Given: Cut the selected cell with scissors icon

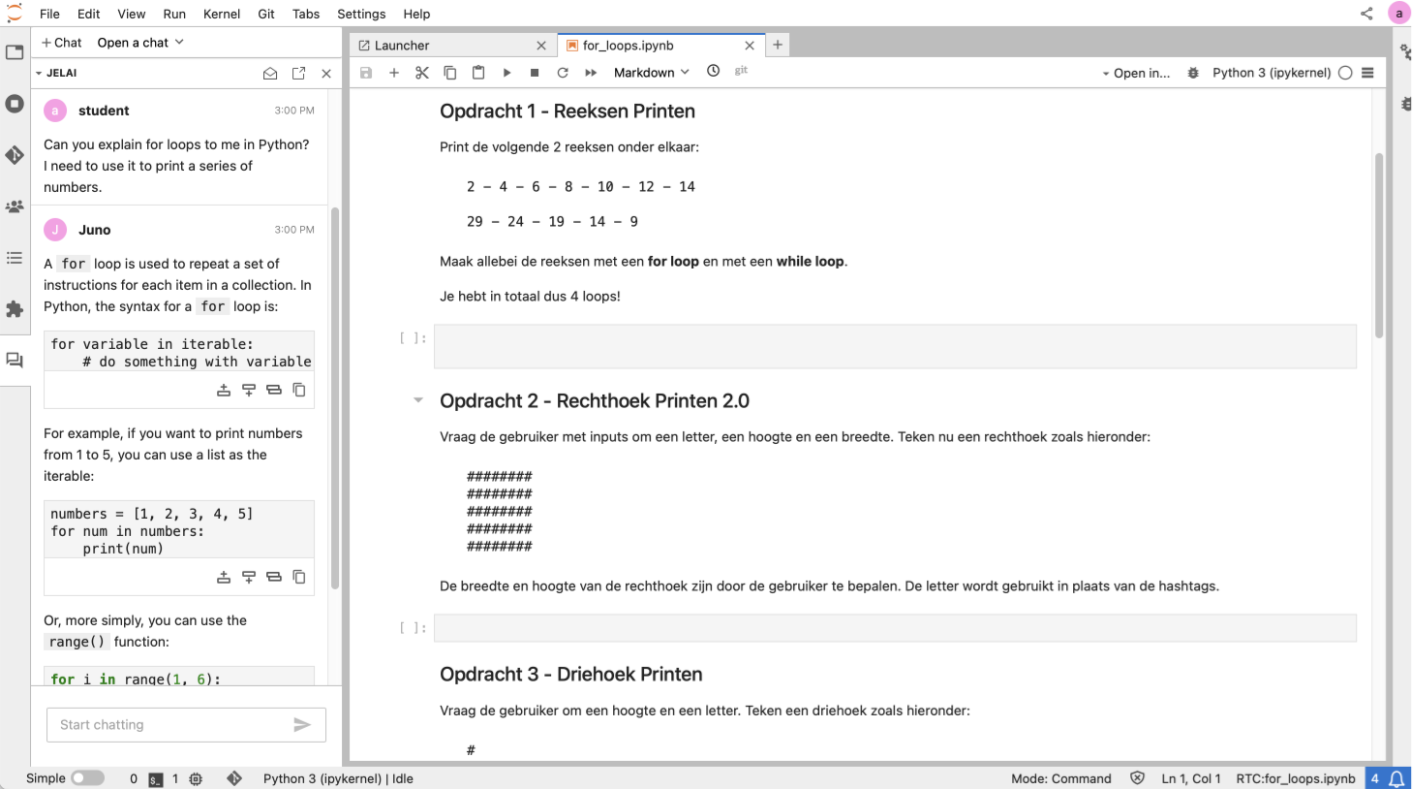Looking at the screenshot, I should pos(422,73).
